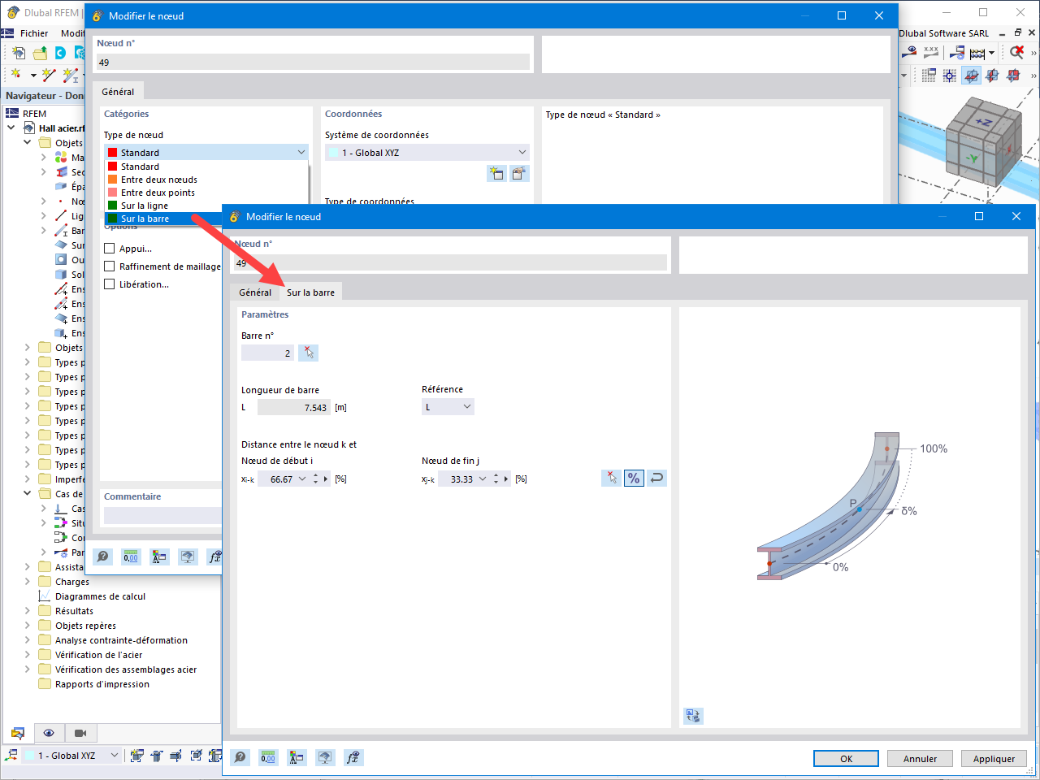The image size is (1040, 780).
Task: Click the new member tool icon in toolbar
Action: [x=70, y=74]
